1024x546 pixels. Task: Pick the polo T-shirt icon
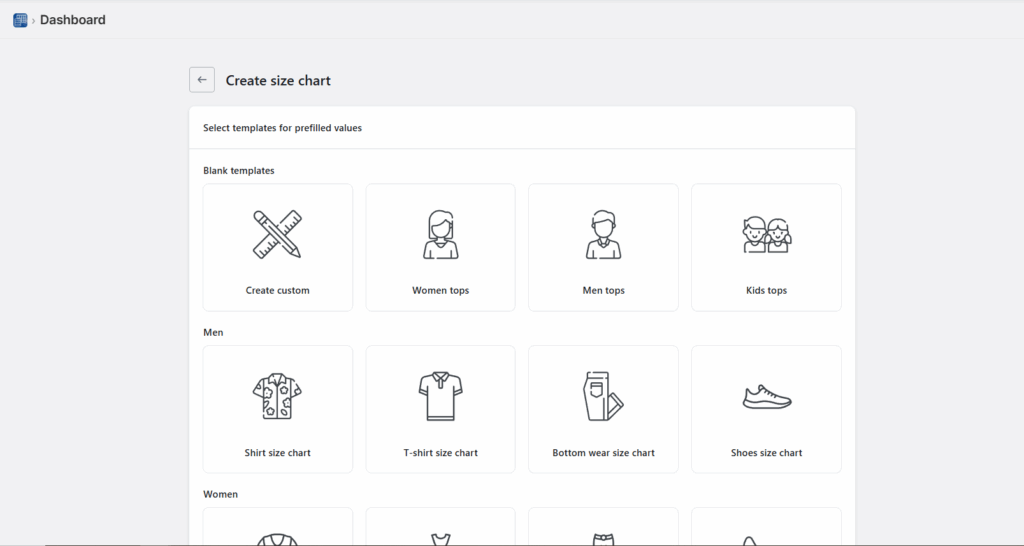coord(440,396)
